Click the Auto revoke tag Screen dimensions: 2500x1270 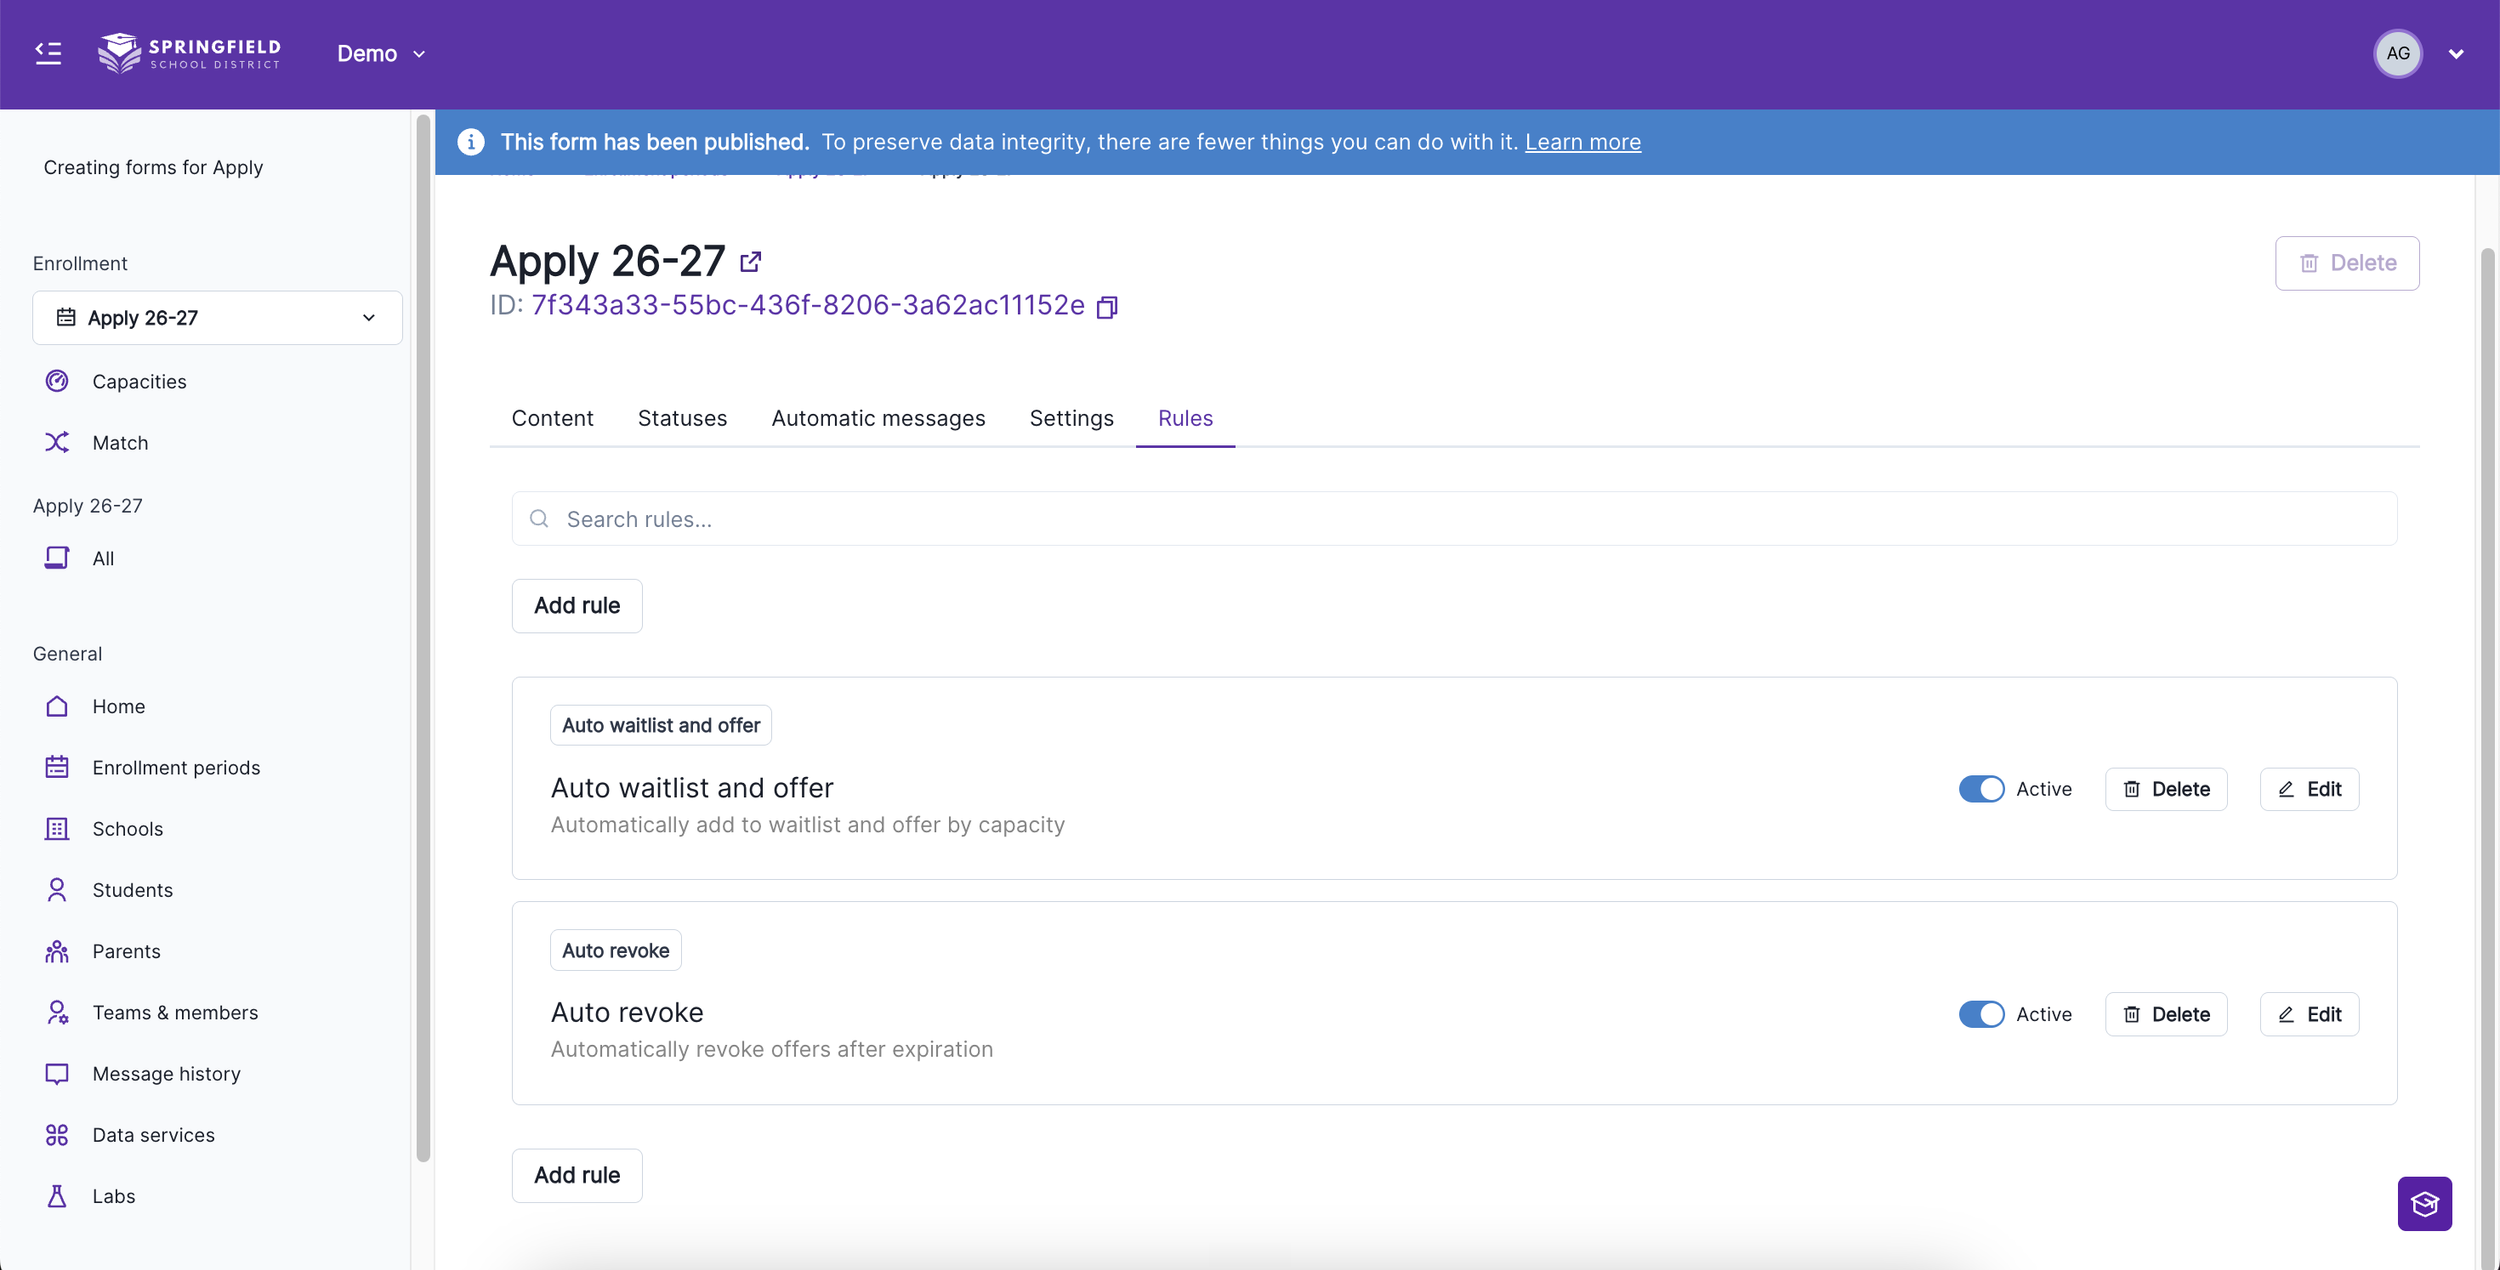[615, 950]
